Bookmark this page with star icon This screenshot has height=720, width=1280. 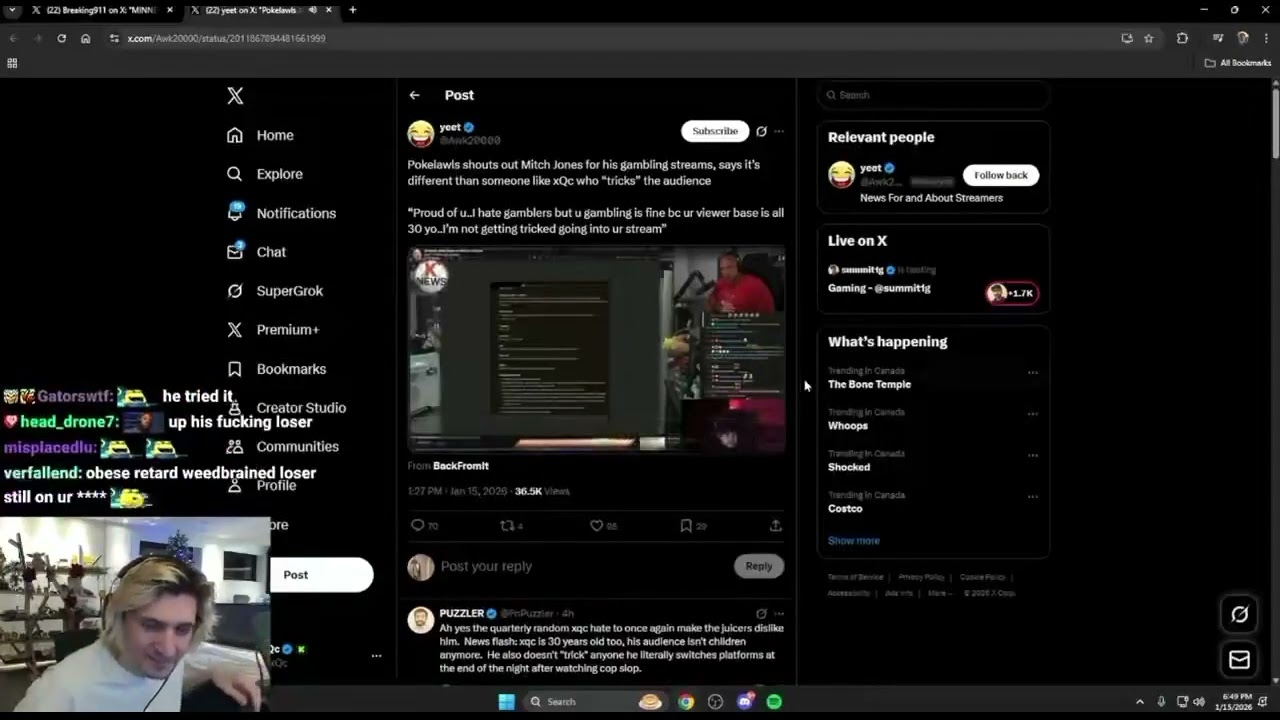[x=1149, y=38]
